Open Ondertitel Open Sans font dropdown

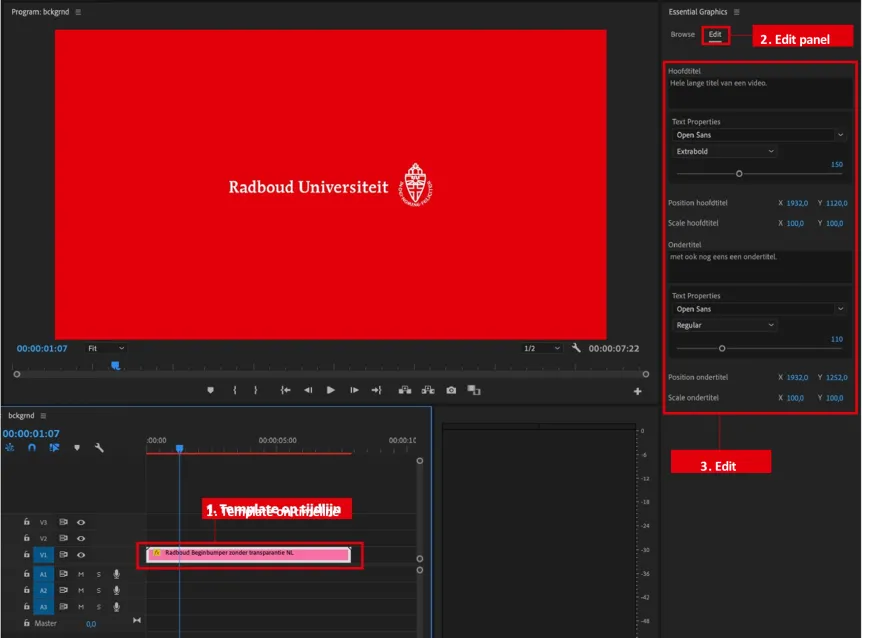pyautogui.click(x=759, y=309)
